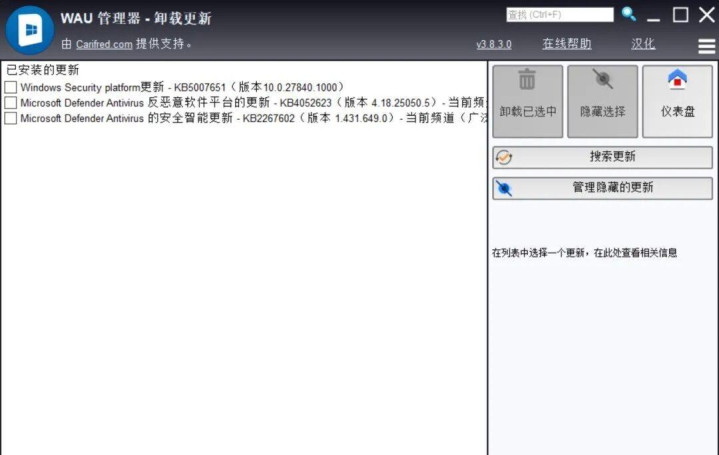Open the Carifred.com link

click(x=104, y=44)
